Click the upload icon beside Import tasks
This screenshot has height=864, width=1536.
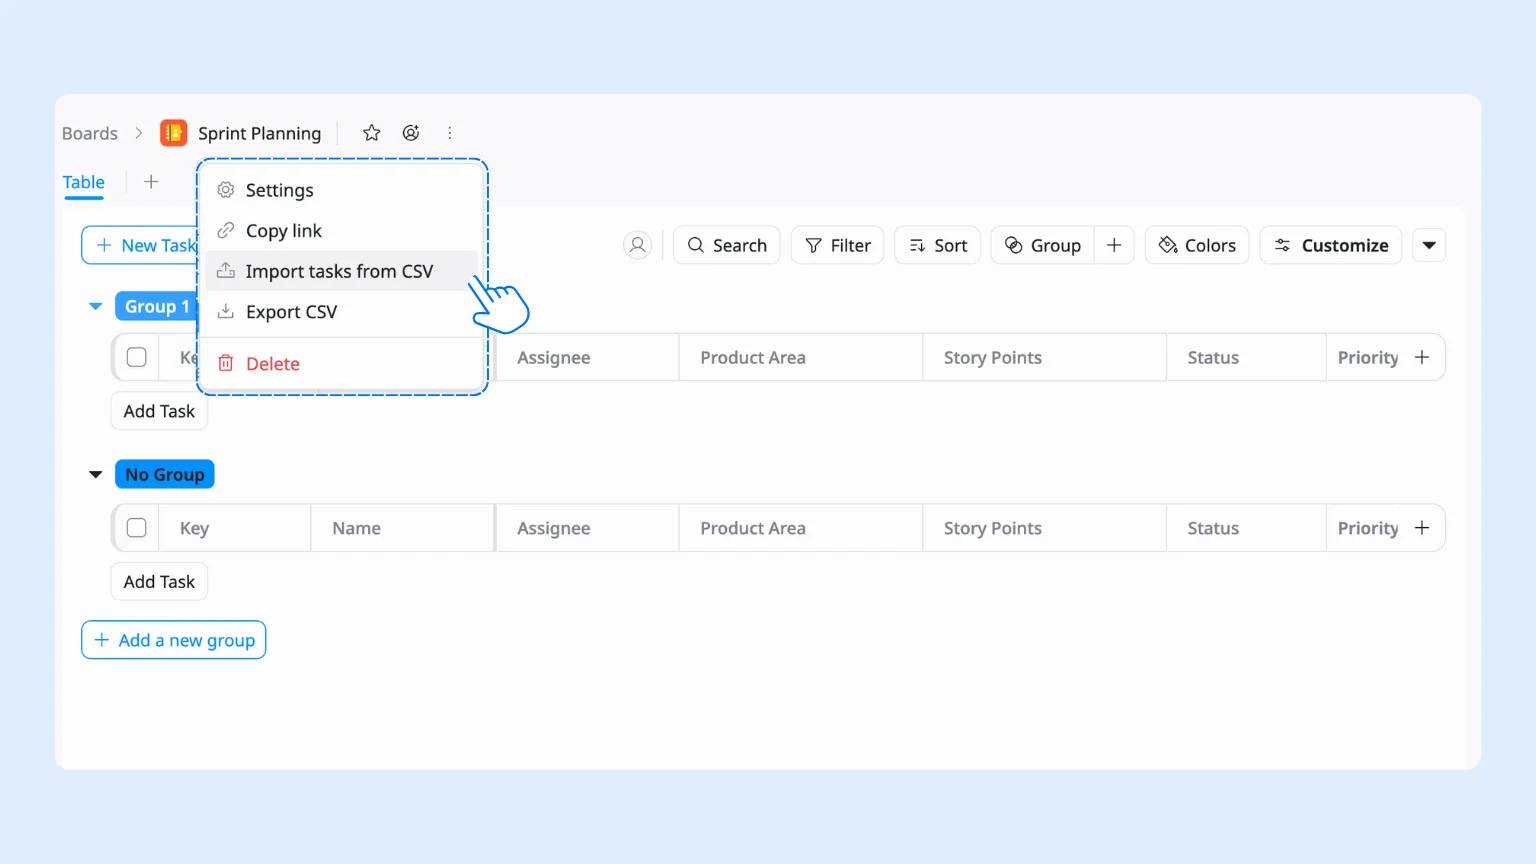tap(226, 271)
